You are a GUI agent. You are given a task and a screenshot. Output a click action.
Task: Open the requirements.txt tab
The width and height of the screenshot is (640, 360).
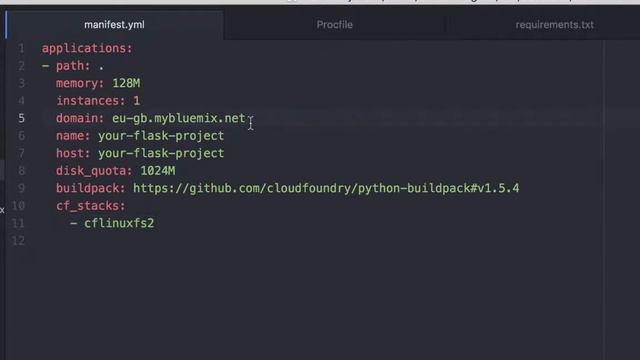(554, 25)
